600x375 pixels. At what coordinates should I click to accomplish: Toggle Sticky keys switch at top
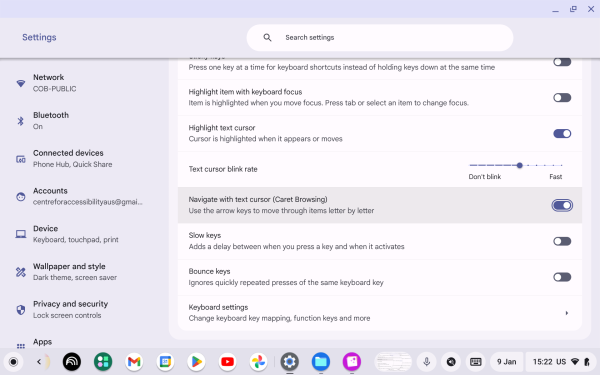(562, 62)
